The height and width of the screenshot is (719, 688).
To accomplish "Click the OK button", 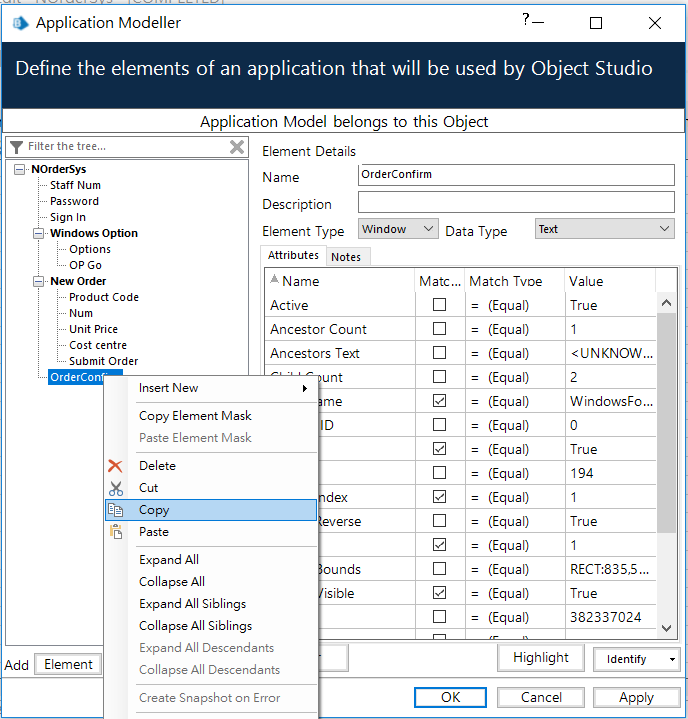I will 450,697.
